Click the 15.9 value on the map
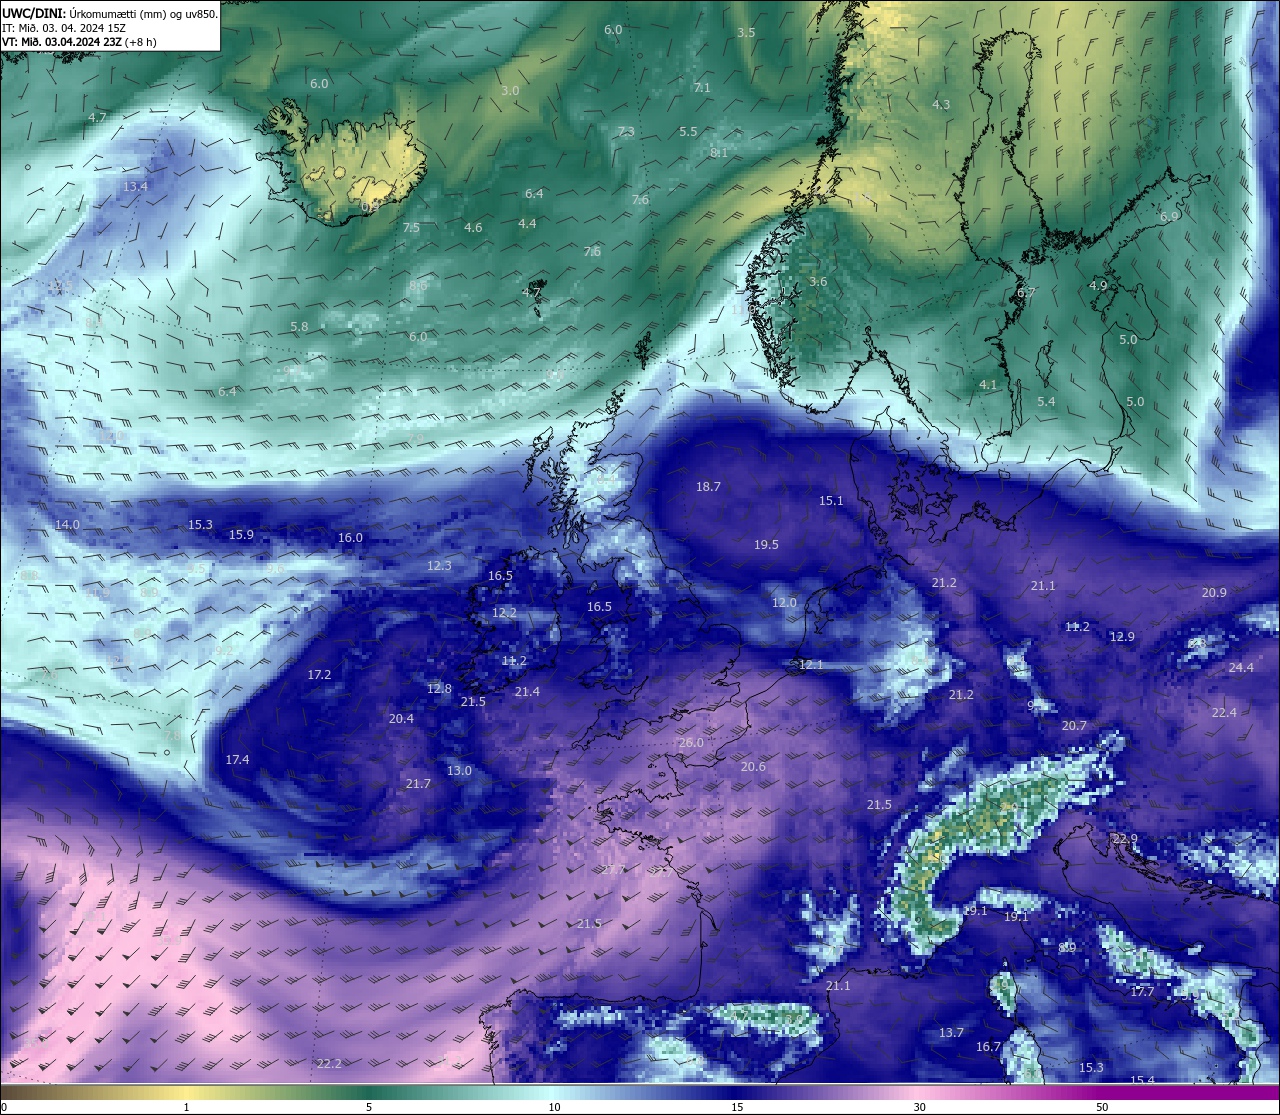The height and width of the screenshot is (1115, 1280). tap(241, 535)
